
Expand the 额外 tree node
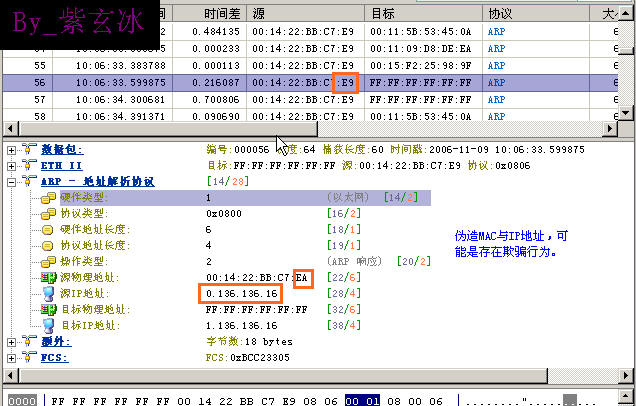[11, 342]
